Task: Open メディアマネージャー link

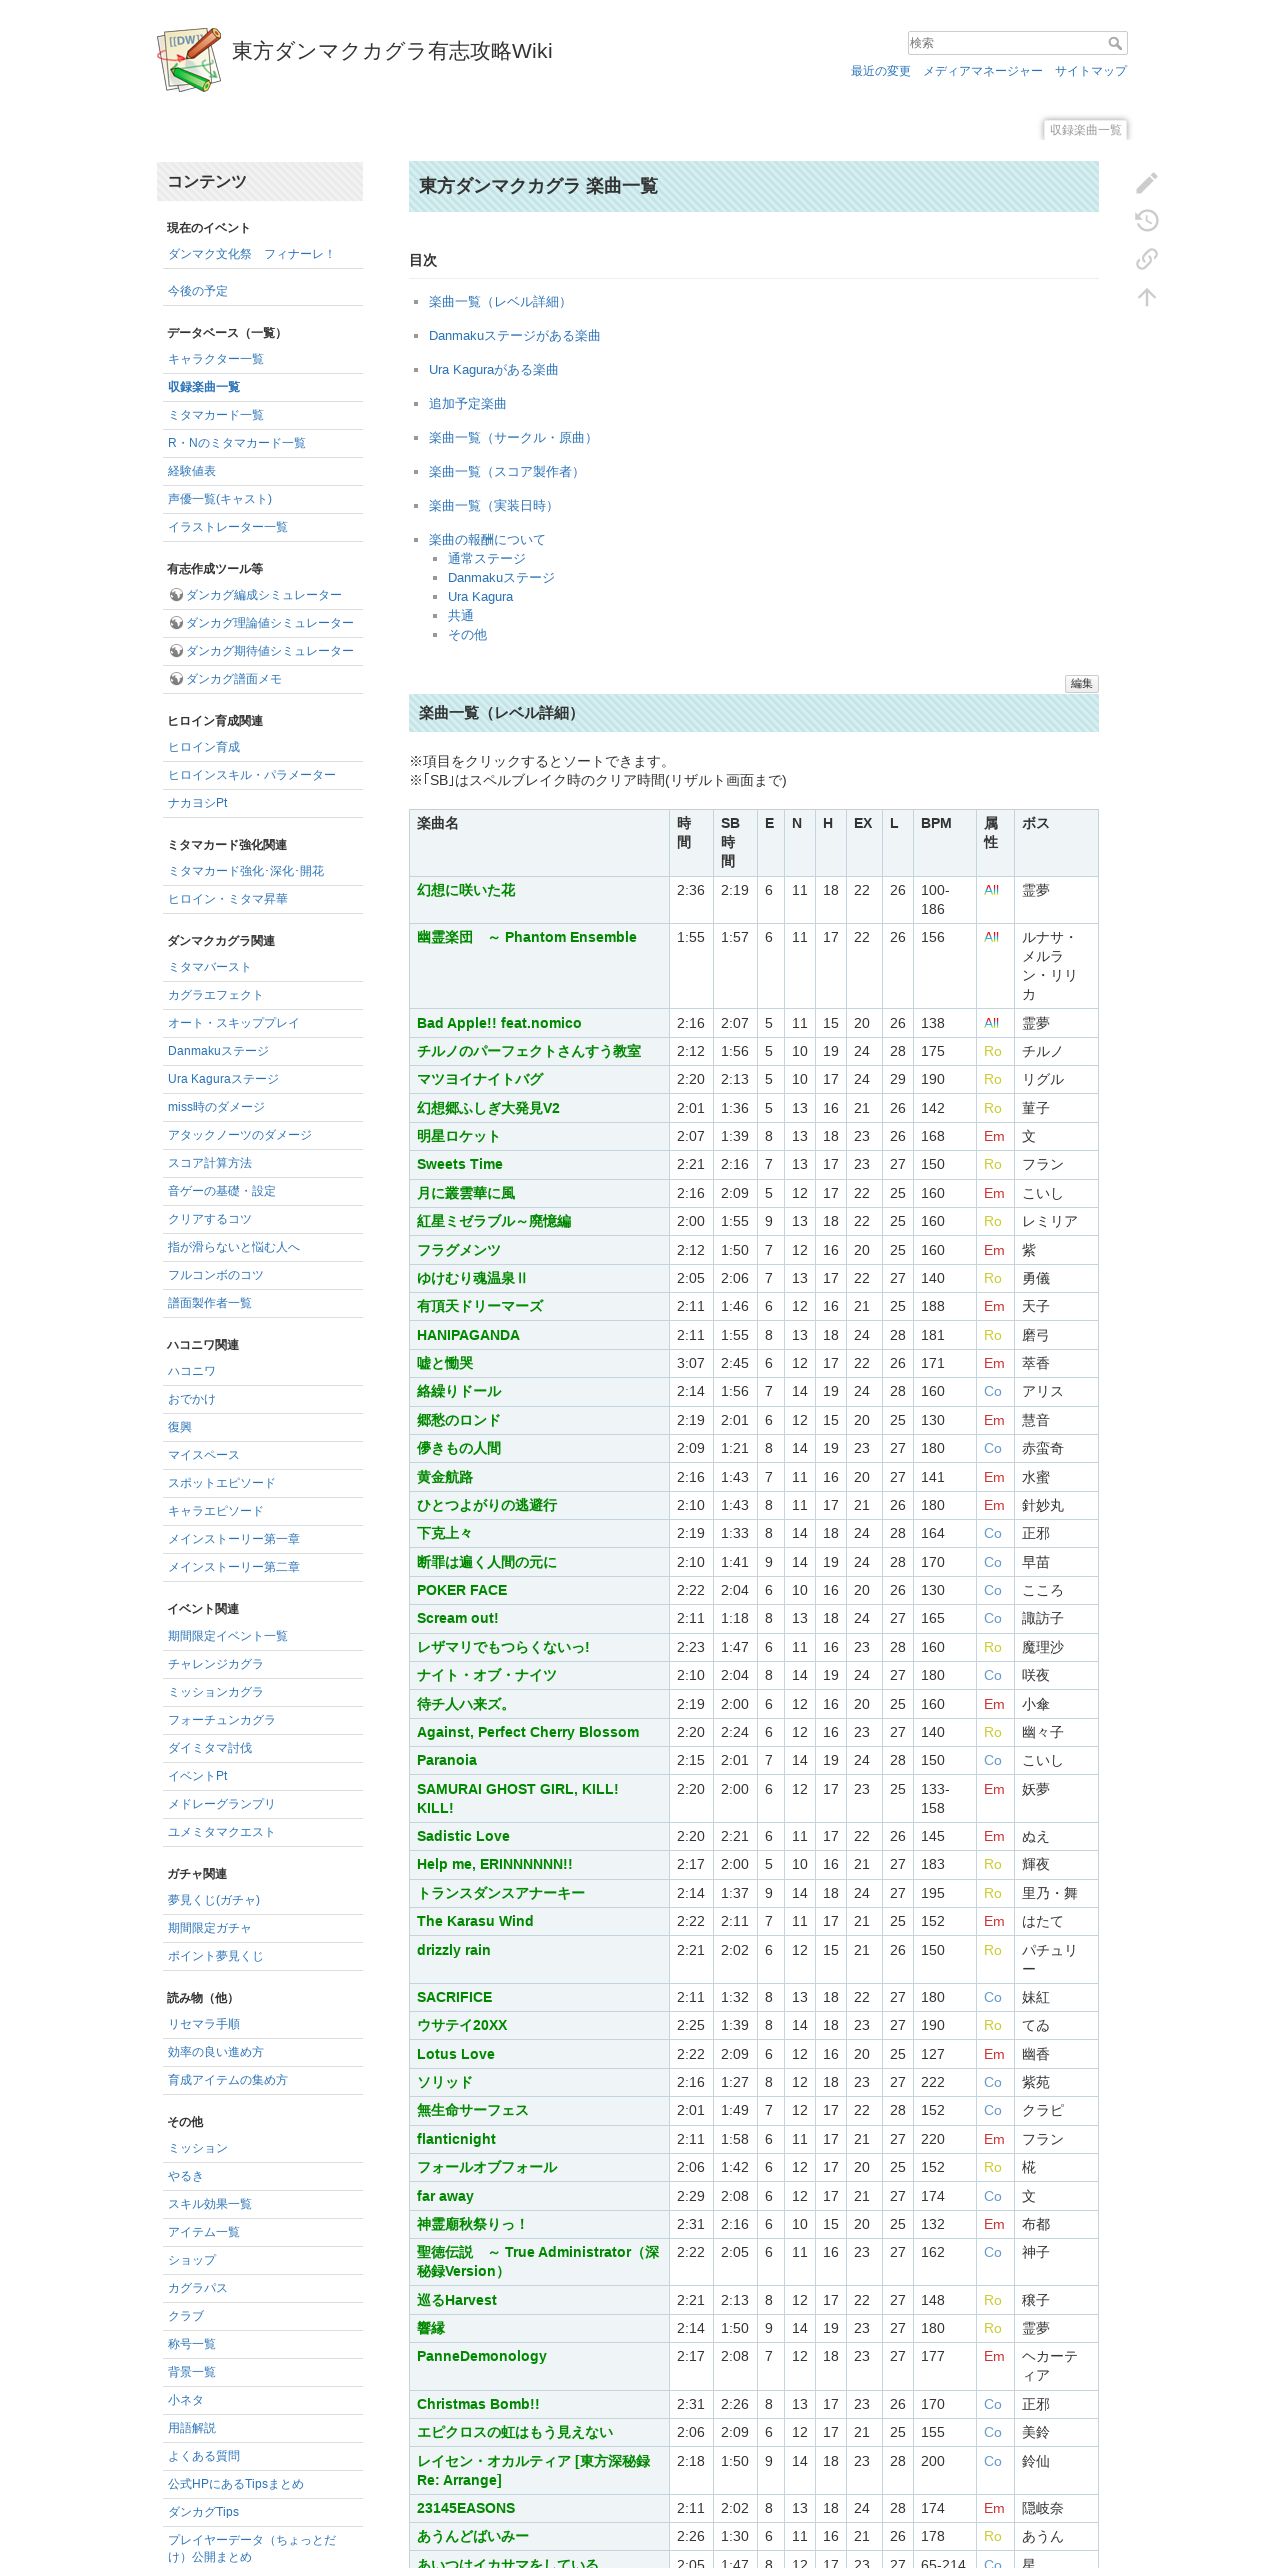Action: coord(982,71)
